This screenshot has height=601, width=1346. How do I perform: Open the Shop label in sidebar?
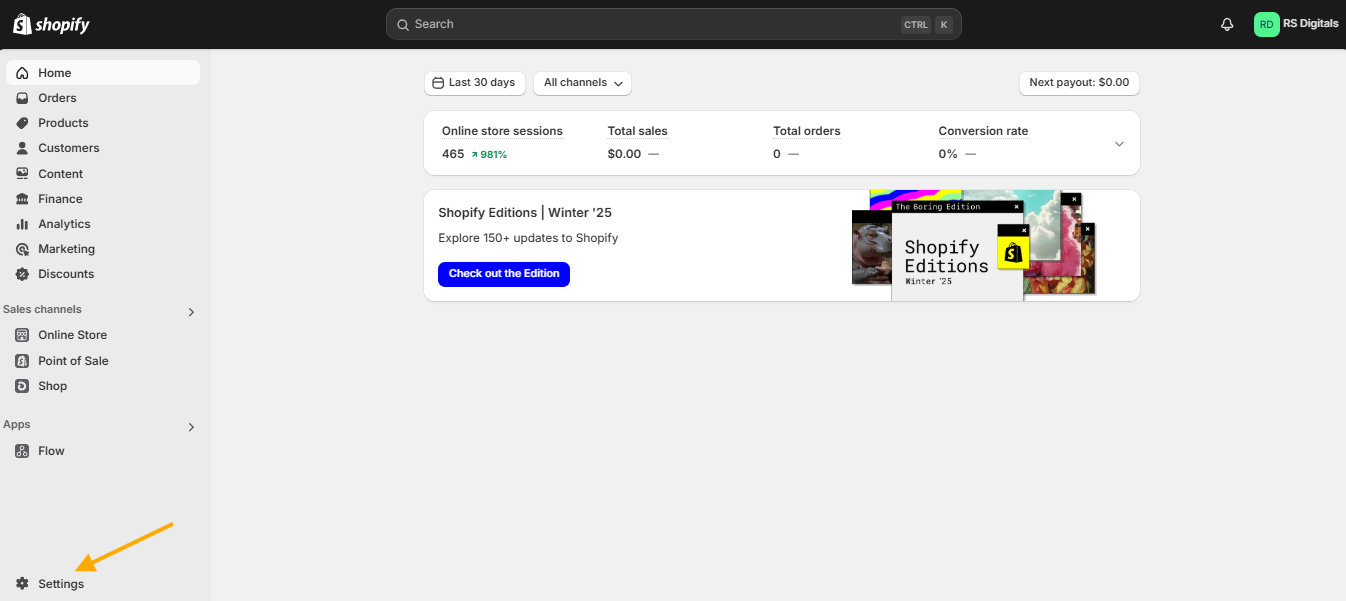tap(53, 386)
